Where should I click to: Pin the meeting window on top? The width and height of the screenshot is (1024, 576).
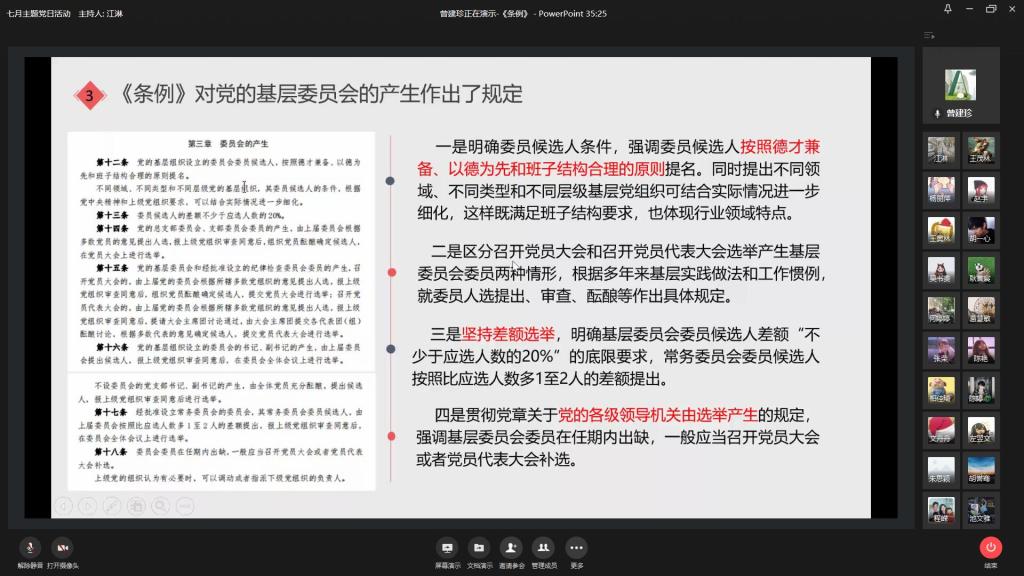[x=948, y=9]
